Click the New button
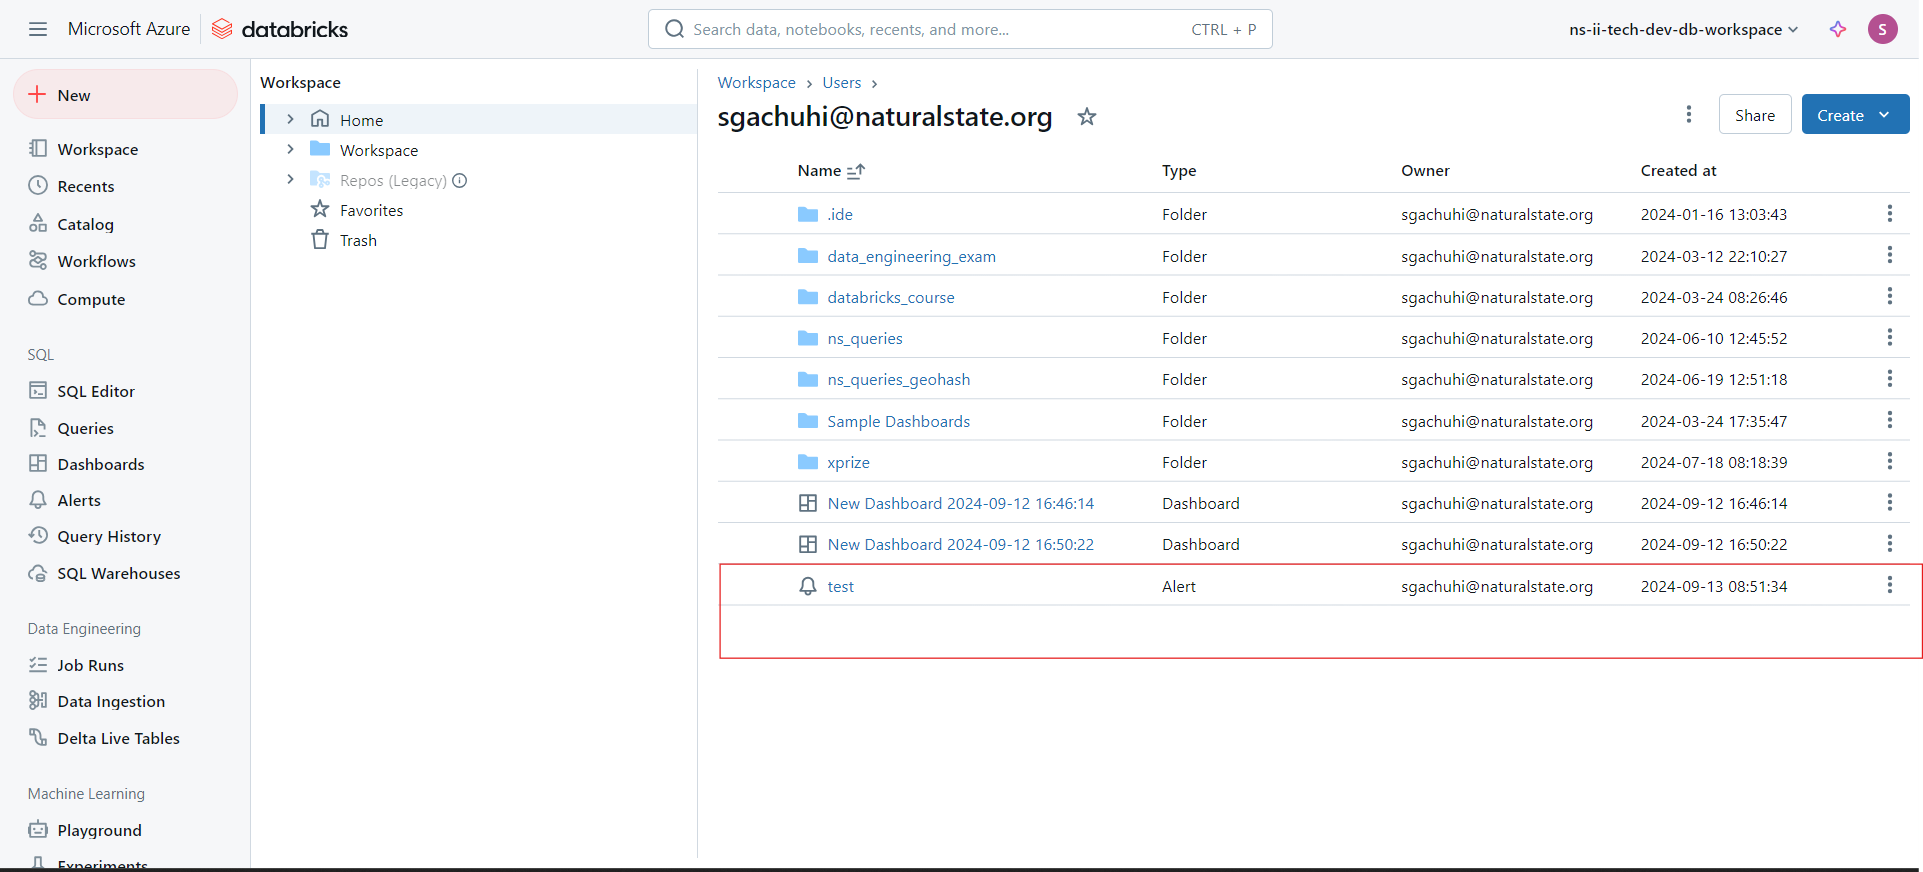Image resolution: width=1923 pixels, height=872 pixels. tap(125, 95)
